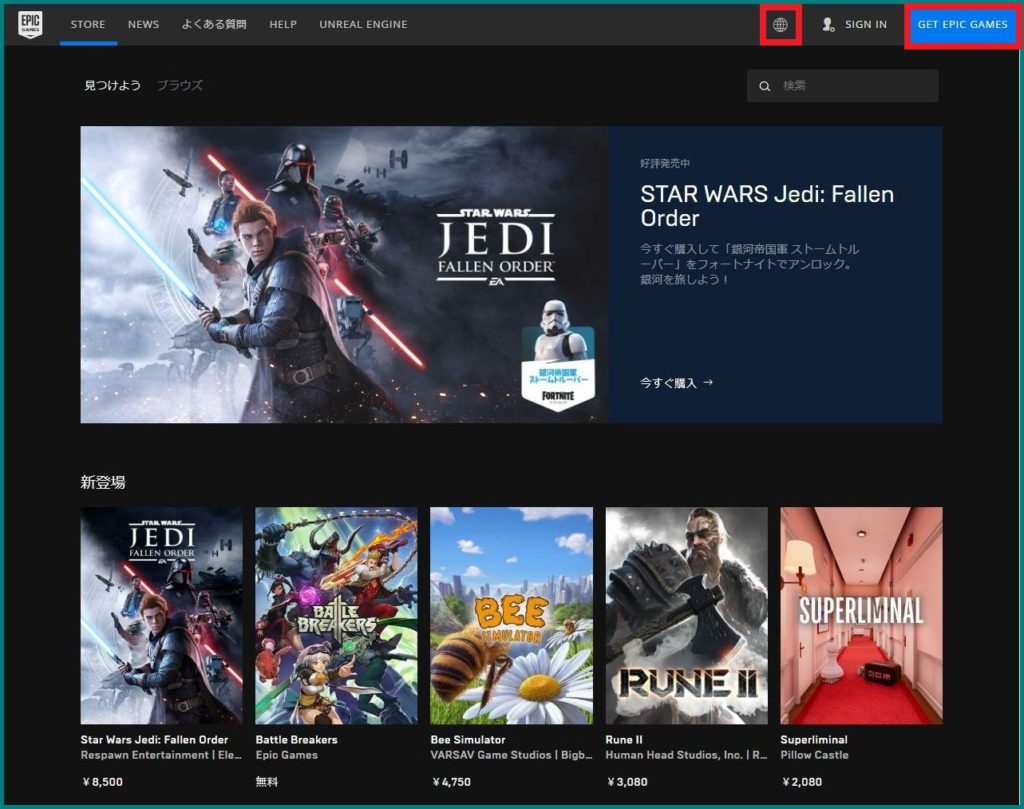Click 'Rune II' title text

pyautogui.click(x=624, y=740)
